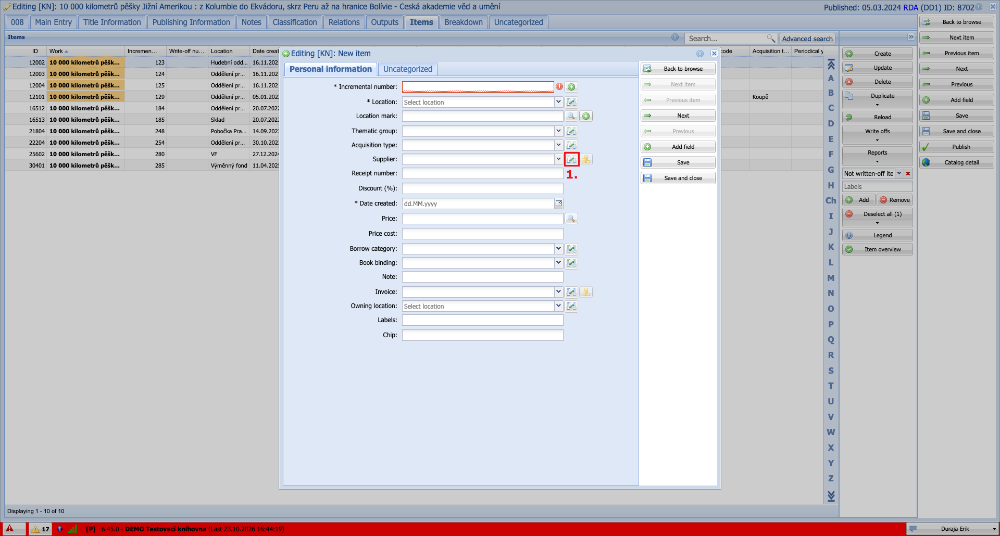The height and width of the screenshot is (536, 1000).
Task: Click Add field in New item dialog
Action: 678,147
